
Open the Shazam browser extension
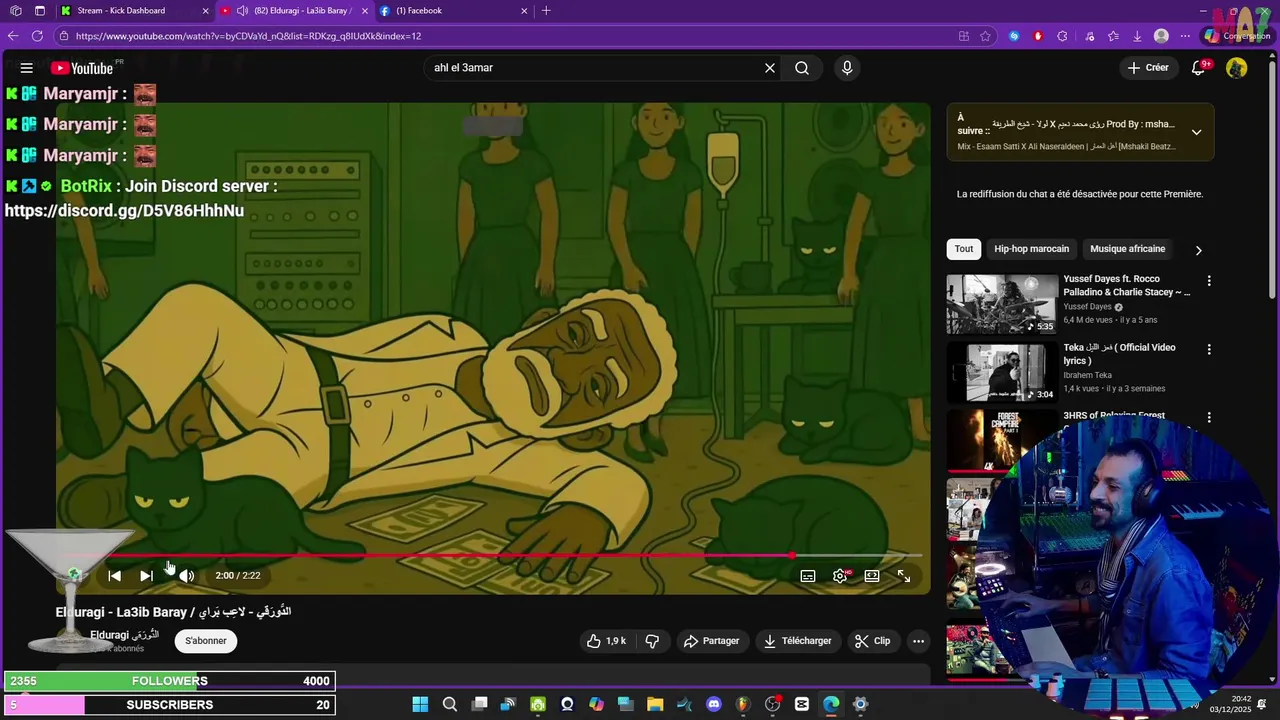coord(1014,36)
